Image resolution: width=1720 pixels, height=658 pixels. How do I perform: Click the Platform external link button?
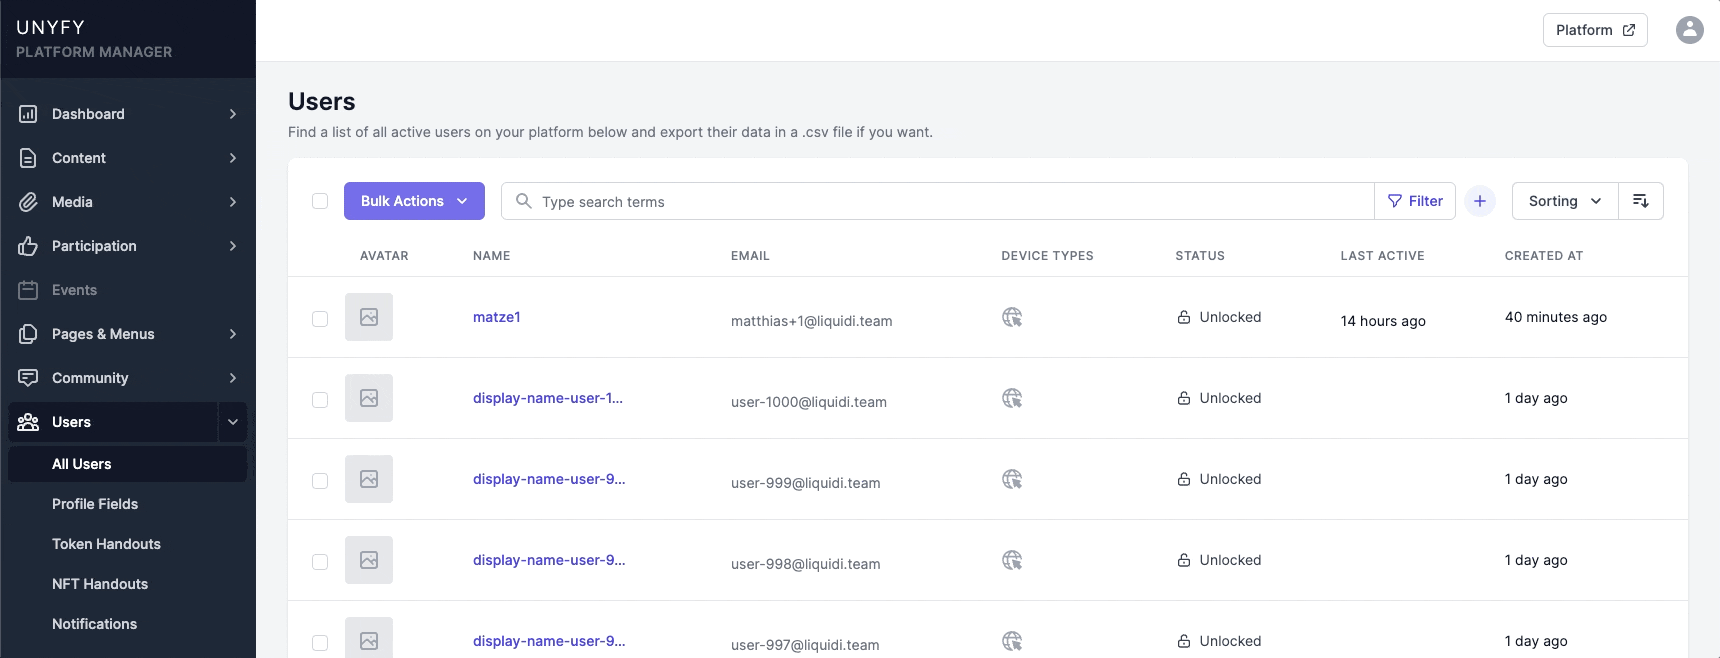coord(1594,30)
